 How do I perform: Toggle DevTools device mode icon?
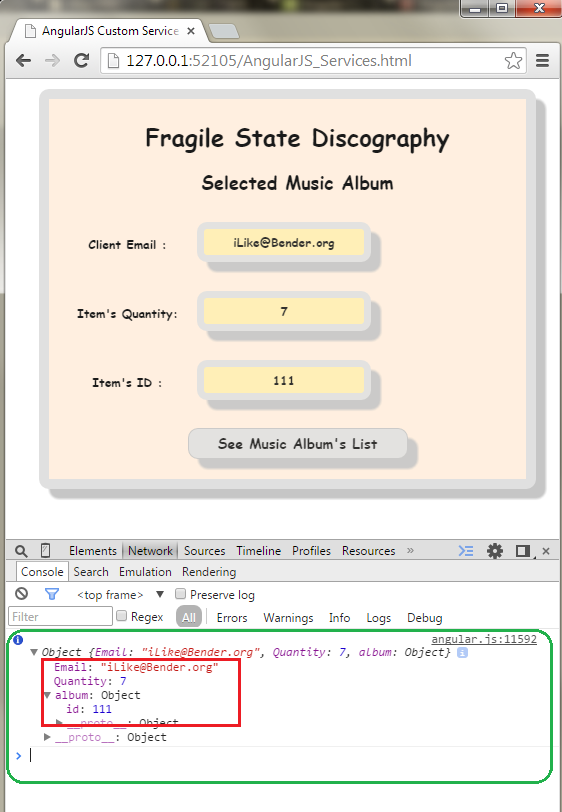click(x=46, y=550)
